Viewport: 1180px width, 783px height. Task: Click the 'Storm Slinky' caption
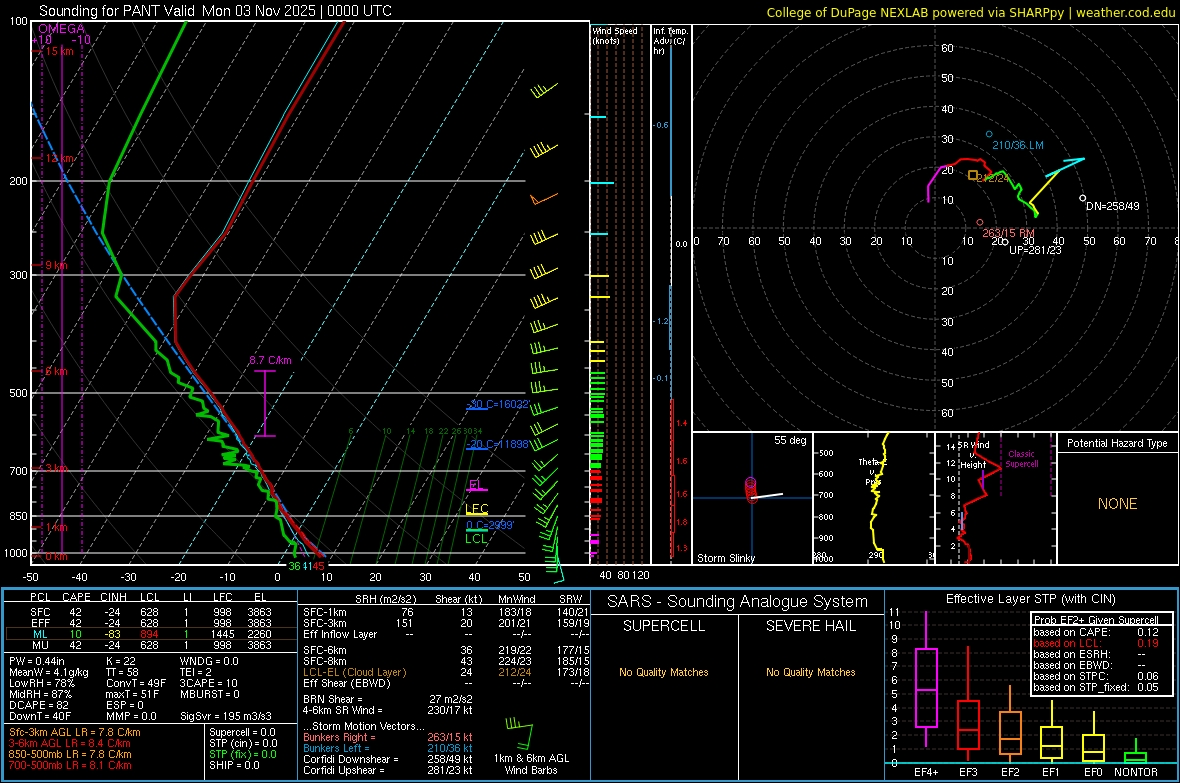click(x=725, y=558)
